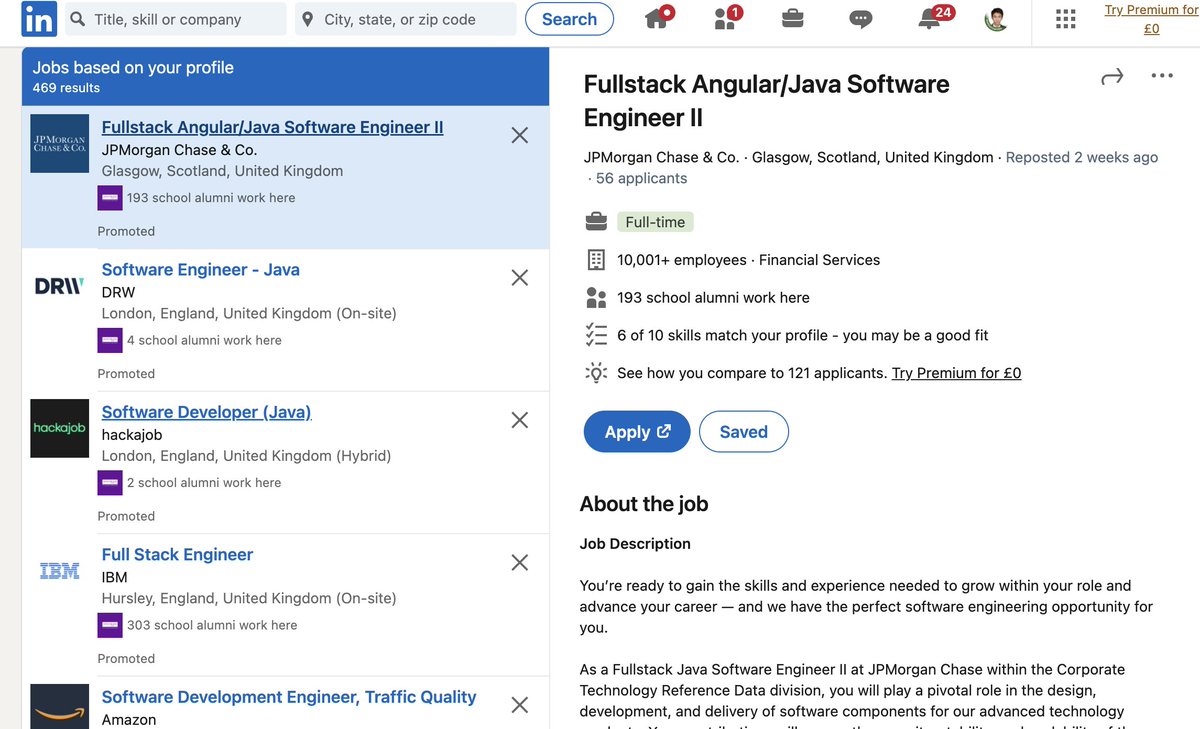Image resolution: width=1200 pixels, height=729 pixels.
Task: Open the Jobs briefcase icon
Action: pos(793,18)
